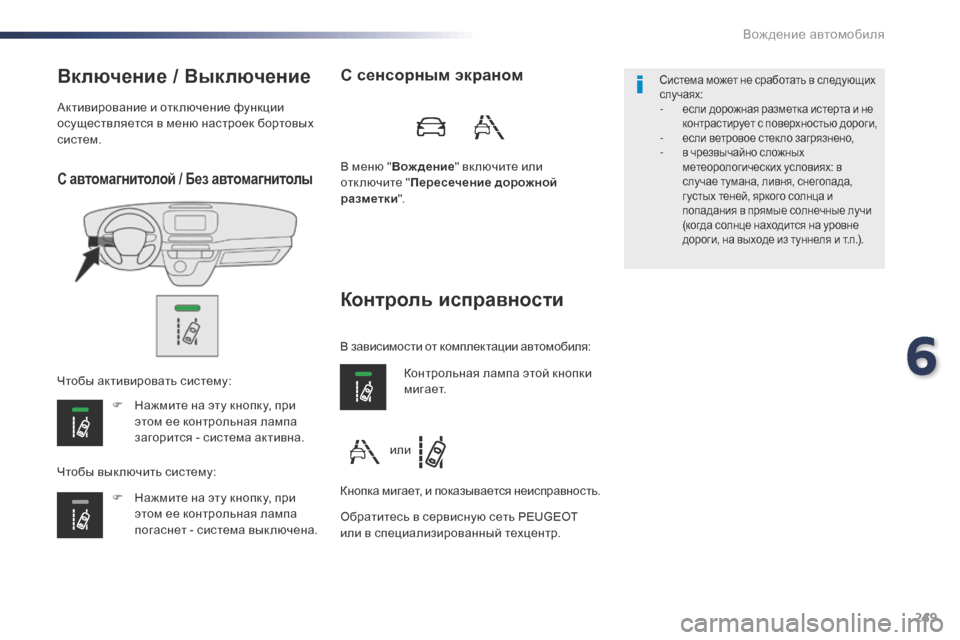Image resolution: width=960 pixels, height=640 pixels.
Task: Click the heading 'Контроль исправности'
Action: click(452, 299)
